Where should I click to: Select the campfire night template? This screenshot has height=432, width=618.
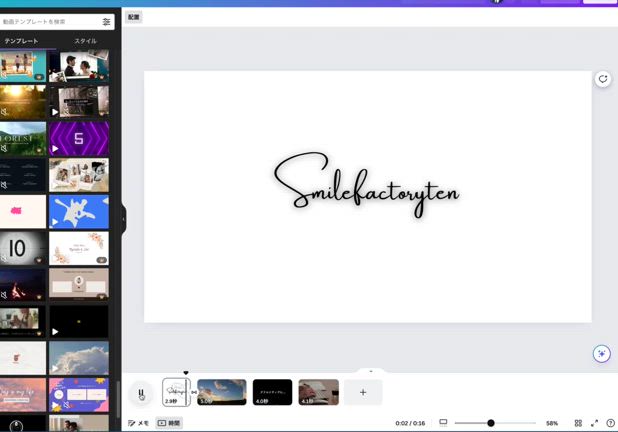tap(23, 285)
